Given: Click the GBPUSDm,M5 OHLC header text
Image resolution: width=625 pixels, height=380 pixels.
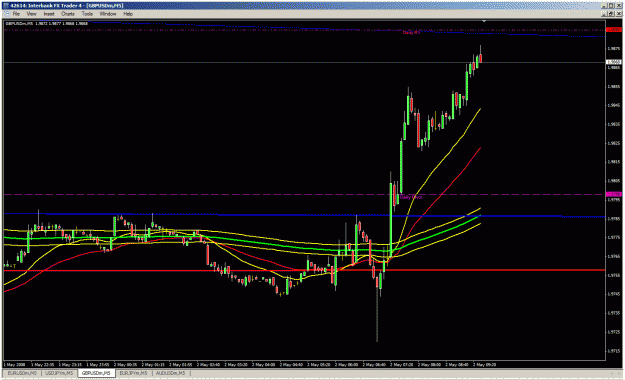Looking at the screenshot, I should [x=46, y=24].
